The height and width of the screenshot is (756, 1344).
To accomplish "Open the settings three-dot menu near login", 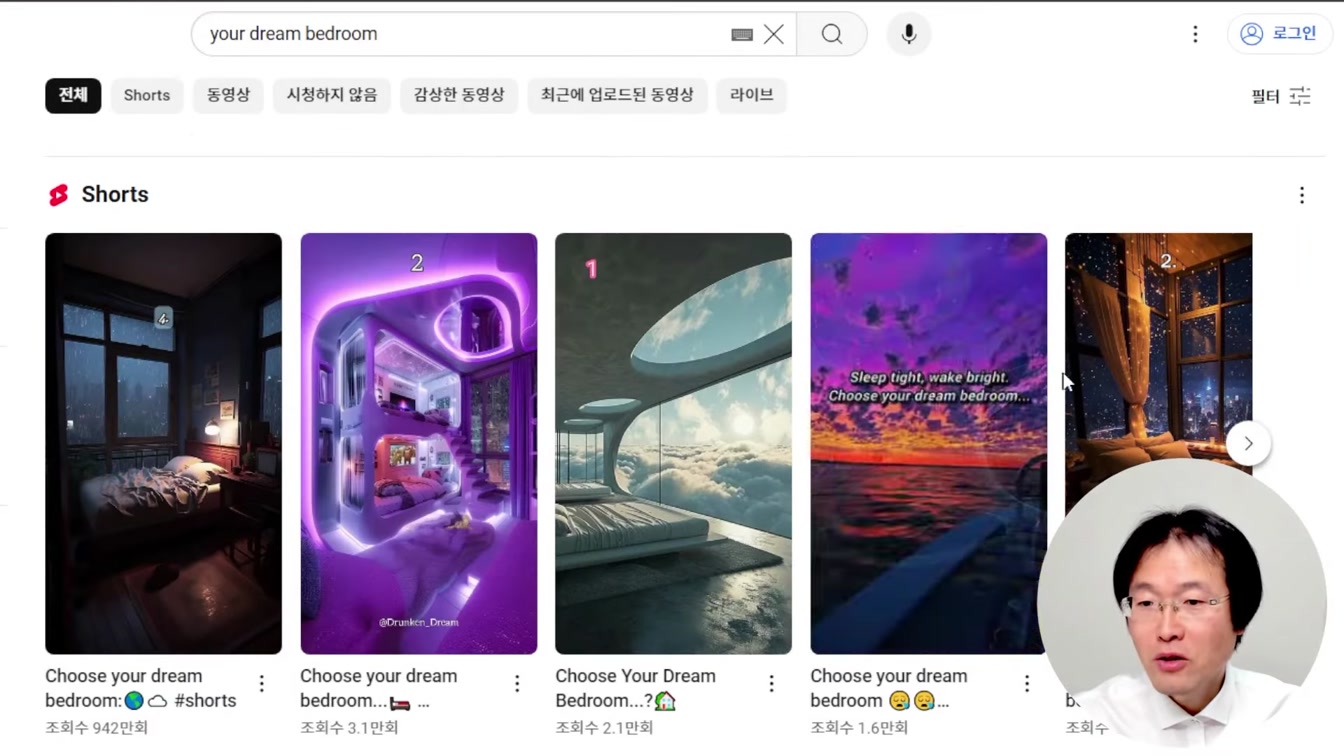I will 1195,34.
